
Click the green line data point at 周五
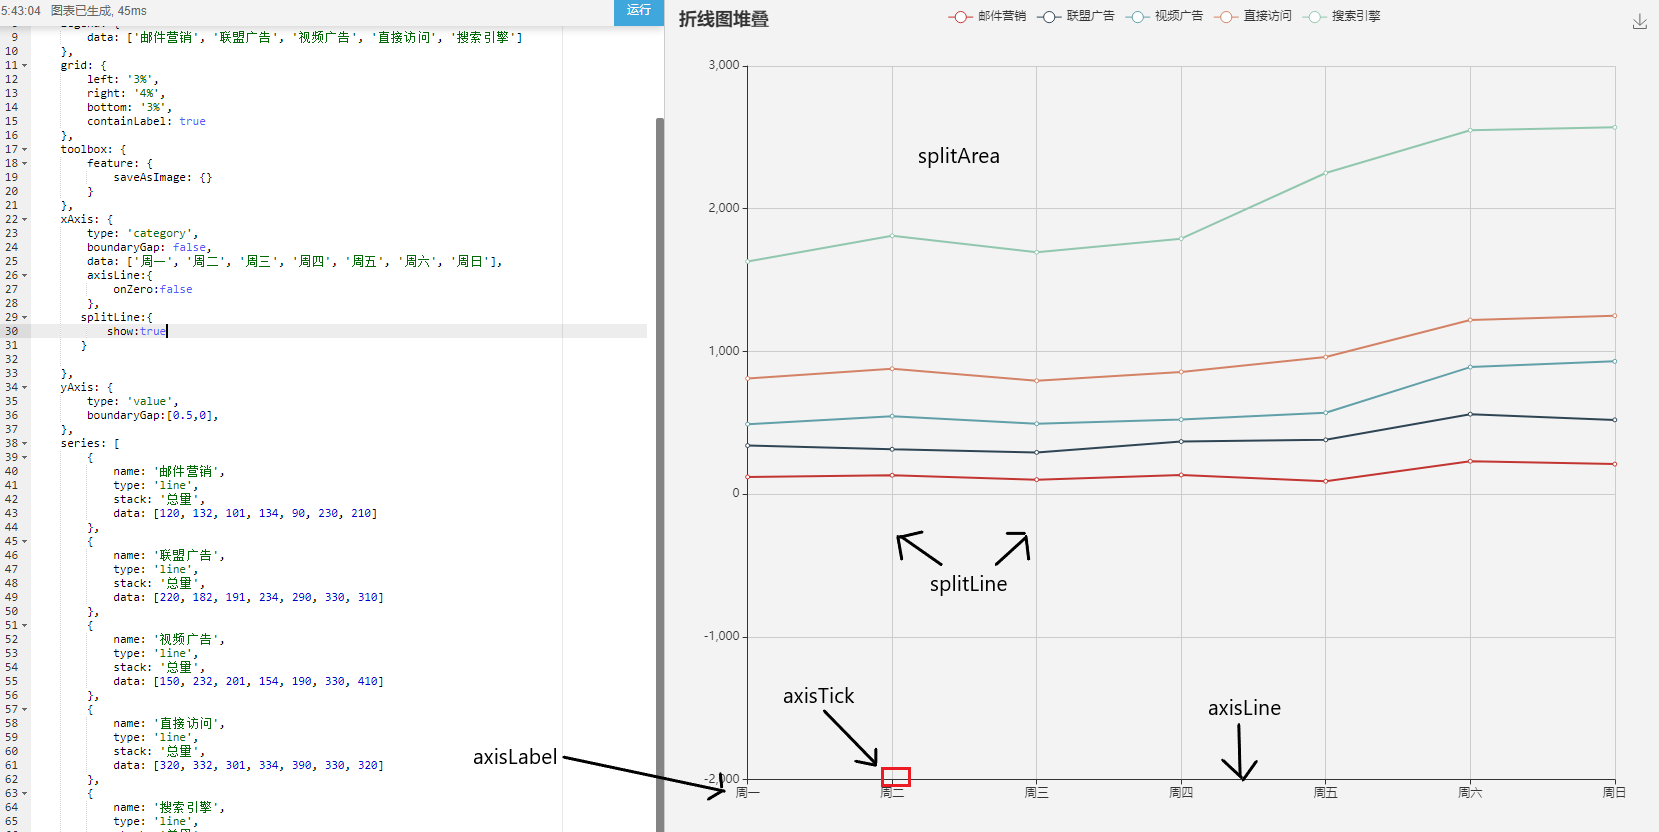1326,173
